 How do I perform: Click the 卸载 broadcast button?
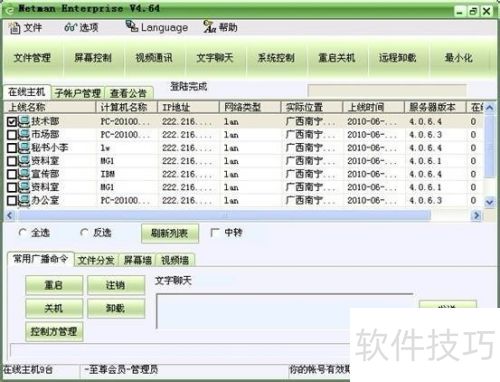pos(116,308)
